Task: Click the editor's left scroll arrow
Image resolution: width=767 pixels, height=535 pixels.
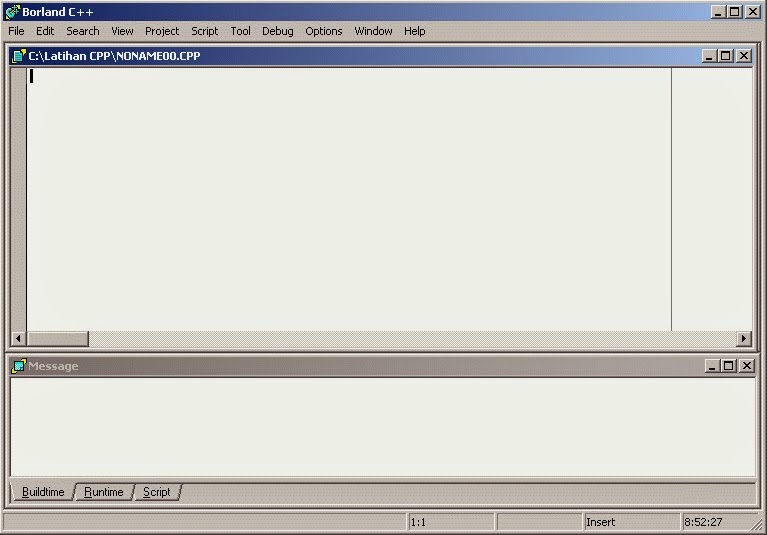Action: tap(19, 338)
